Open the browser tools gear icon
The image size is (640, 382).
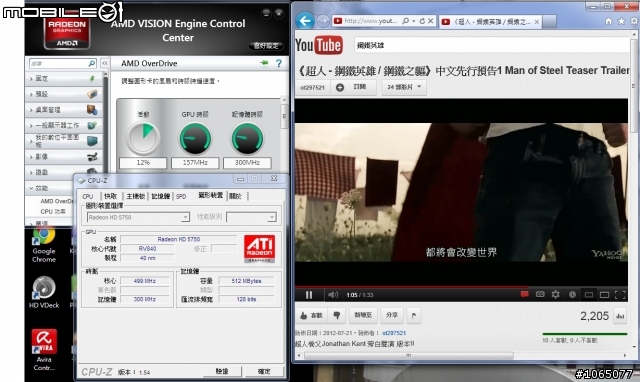pyautogui.click(x=634, y=21)
